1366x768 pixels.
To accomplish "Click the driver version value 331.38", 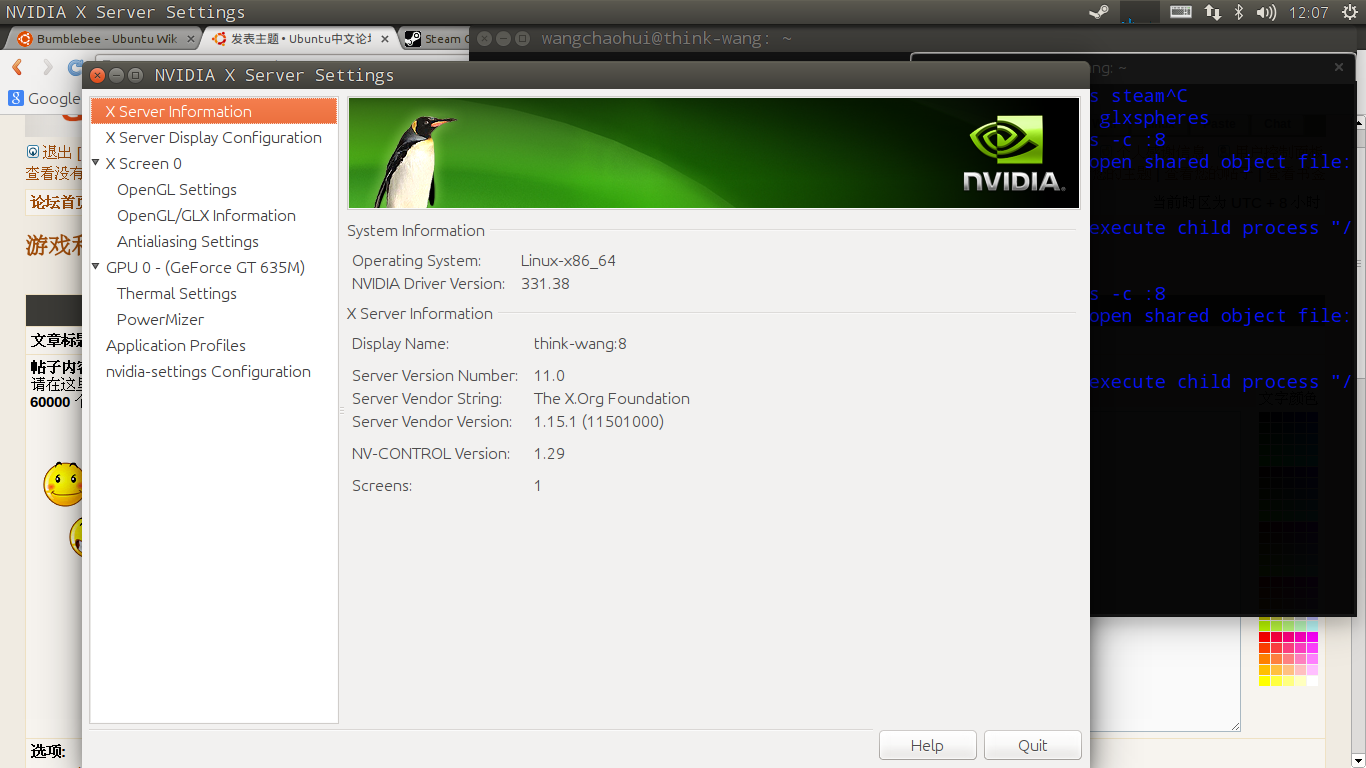I will click(545, 284).
